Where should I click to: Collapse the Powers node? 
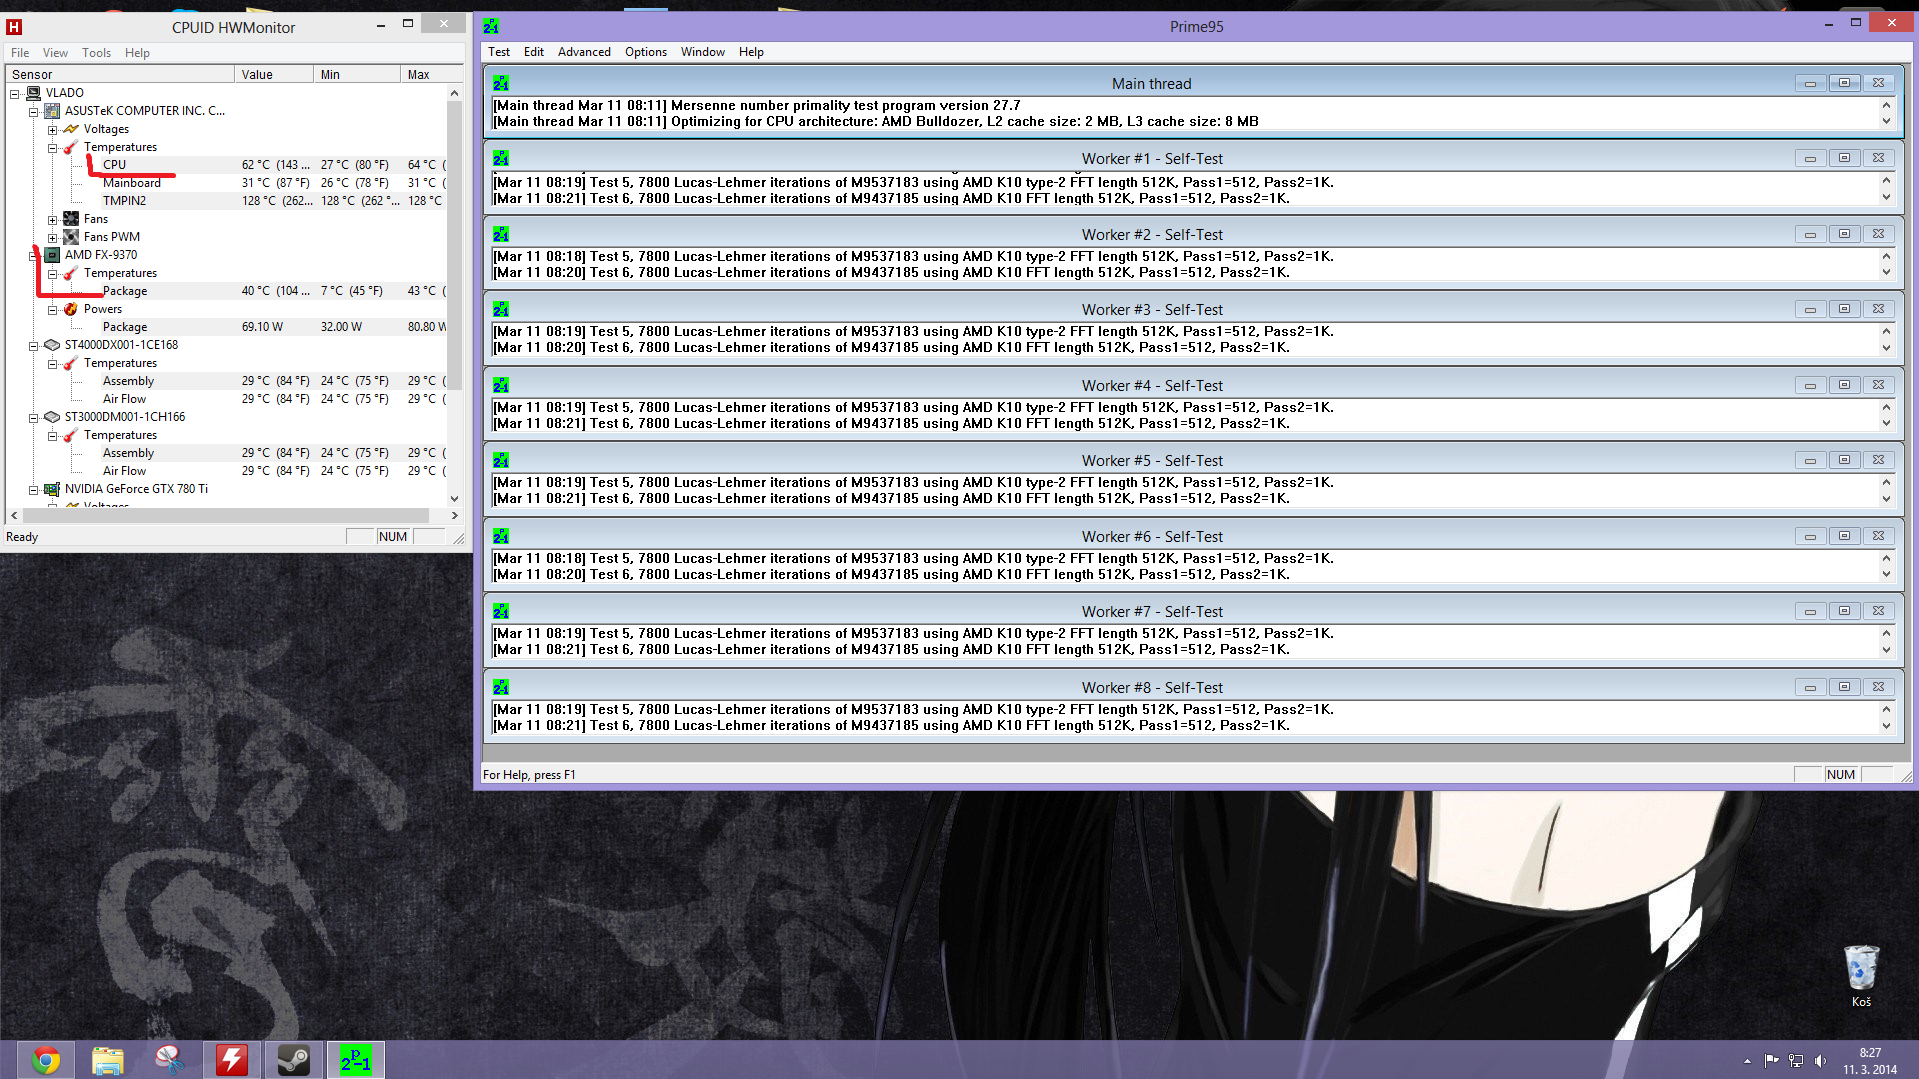[52, 310]
